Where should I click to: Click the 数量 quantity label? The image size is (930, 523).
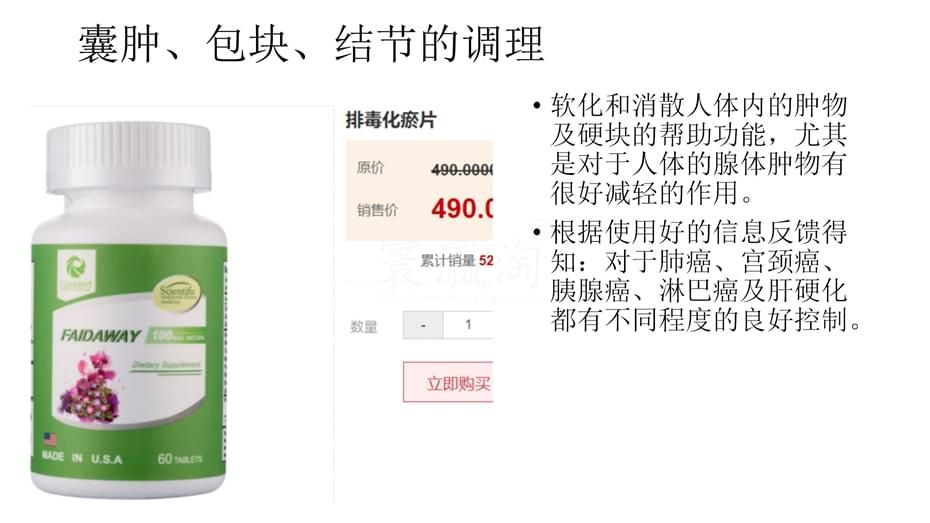[364, 327]
